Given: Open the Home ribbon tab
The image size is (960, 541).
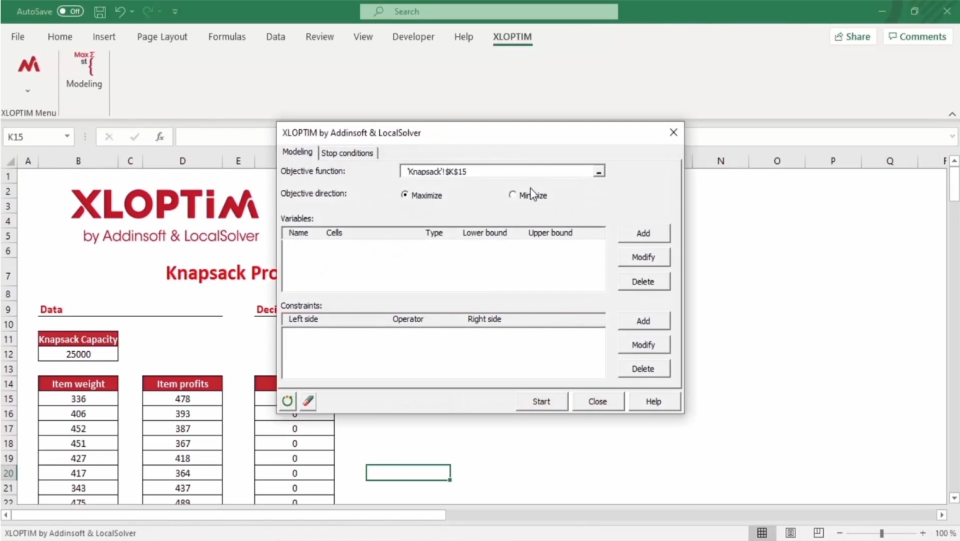Looking at the screenshot, I should point(60,37).
